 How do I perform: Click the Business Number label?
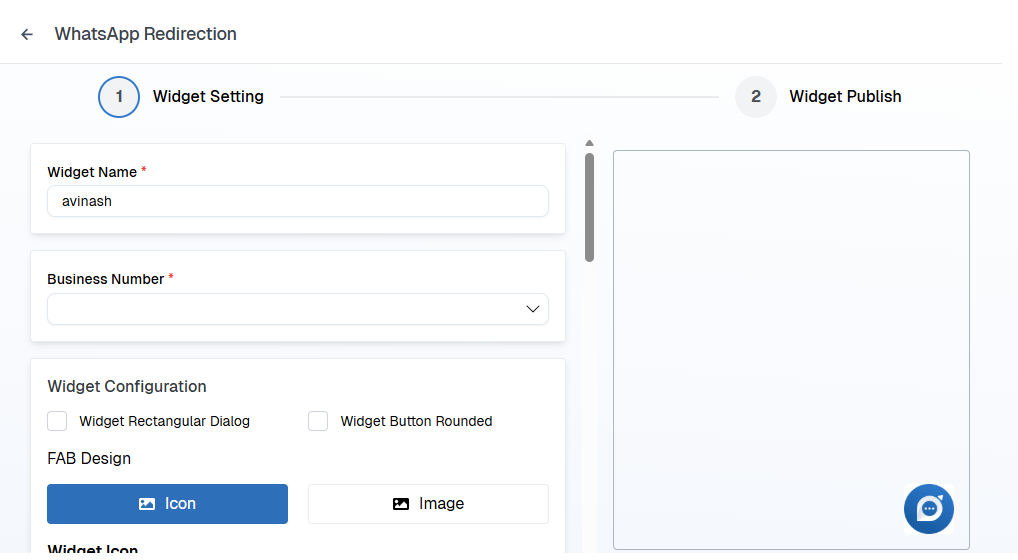[x=106, y=279]
